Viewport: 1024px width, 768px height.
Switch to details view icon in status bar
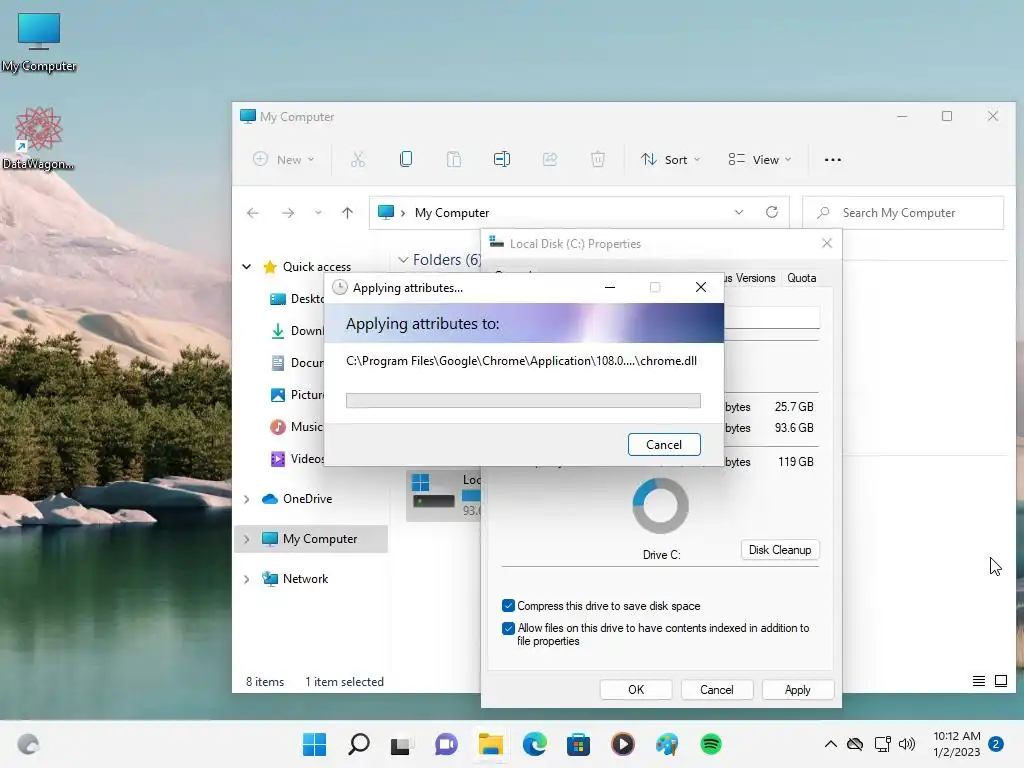coord(978,681)
